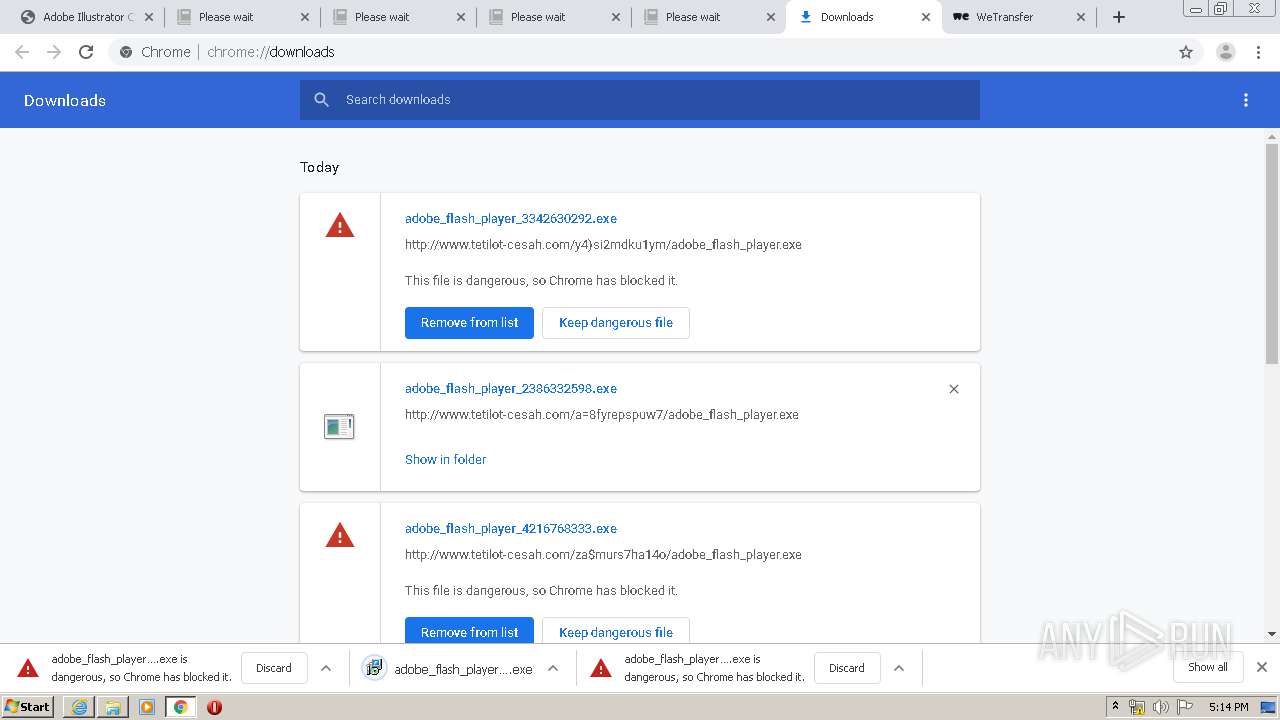Bookmark this page with the star icon

[x=1186, y=52]
